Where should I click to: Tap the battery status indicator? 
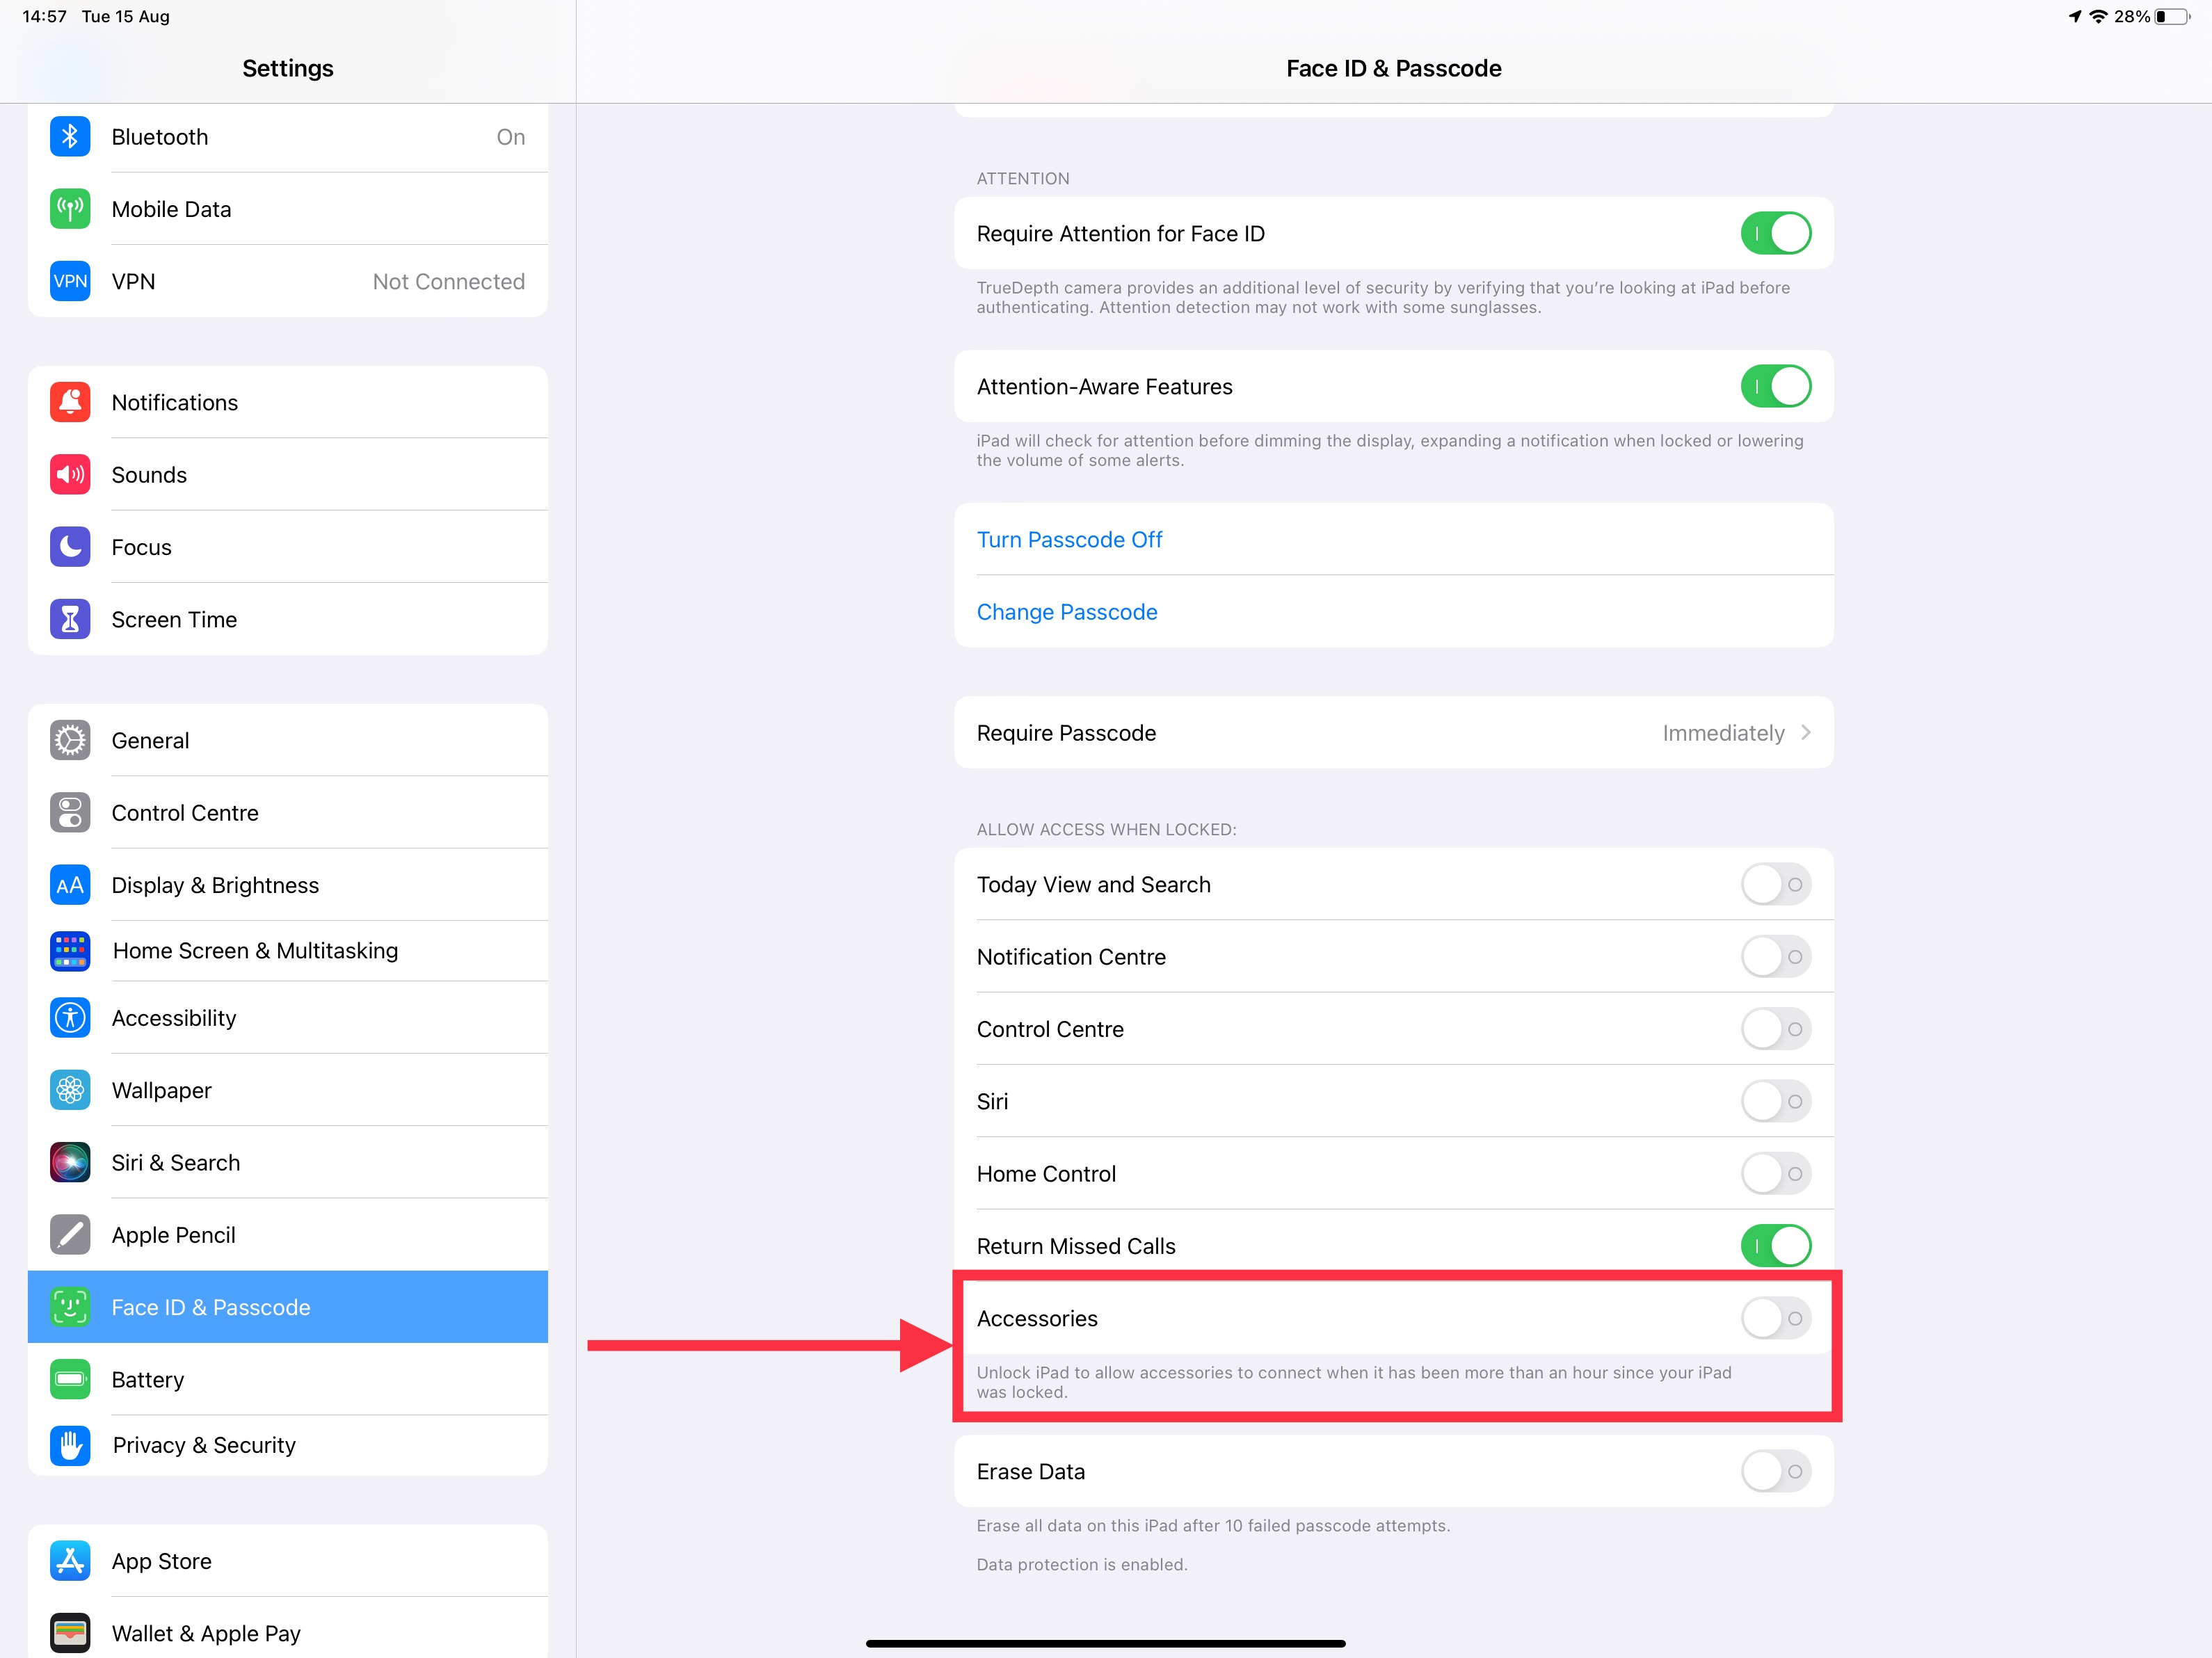pyautogui.click(x=2172, y=17)
